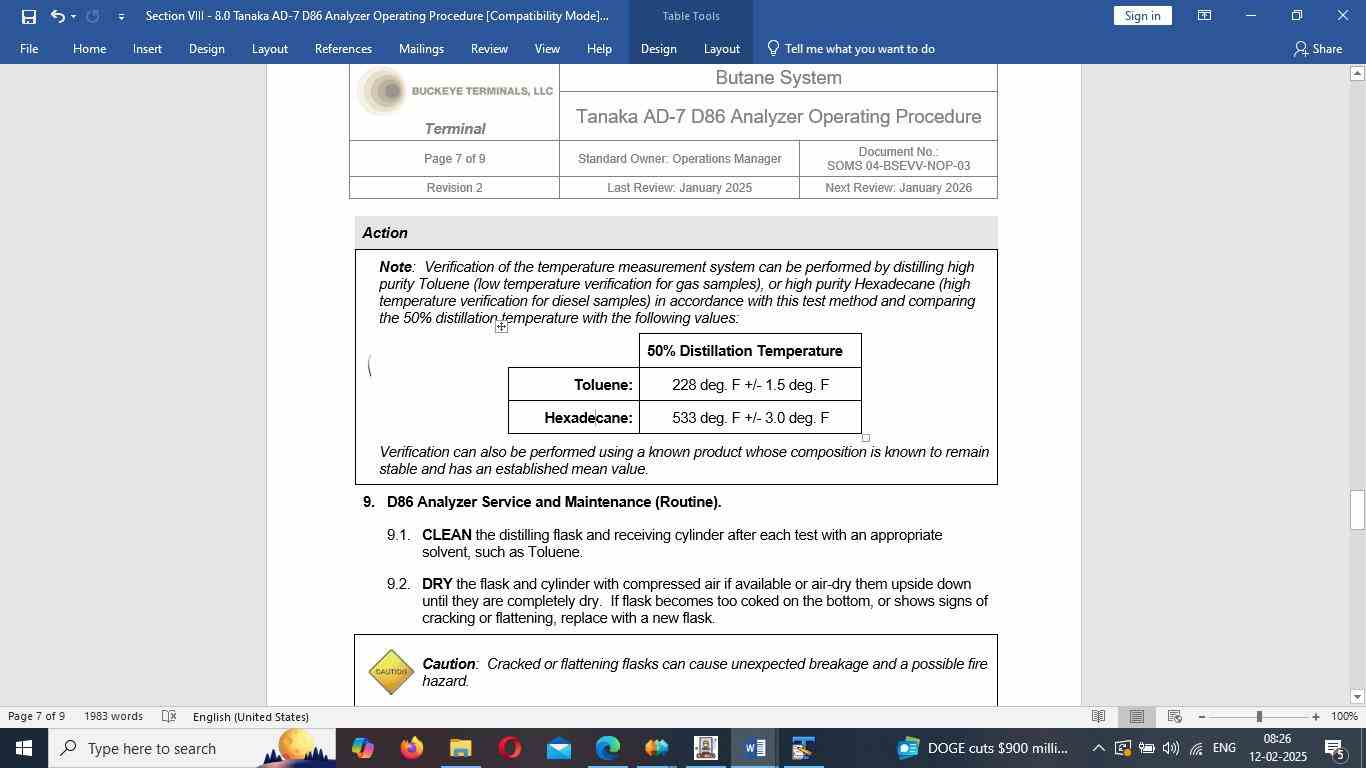Click the proofing errors icon in status bar

169,716
